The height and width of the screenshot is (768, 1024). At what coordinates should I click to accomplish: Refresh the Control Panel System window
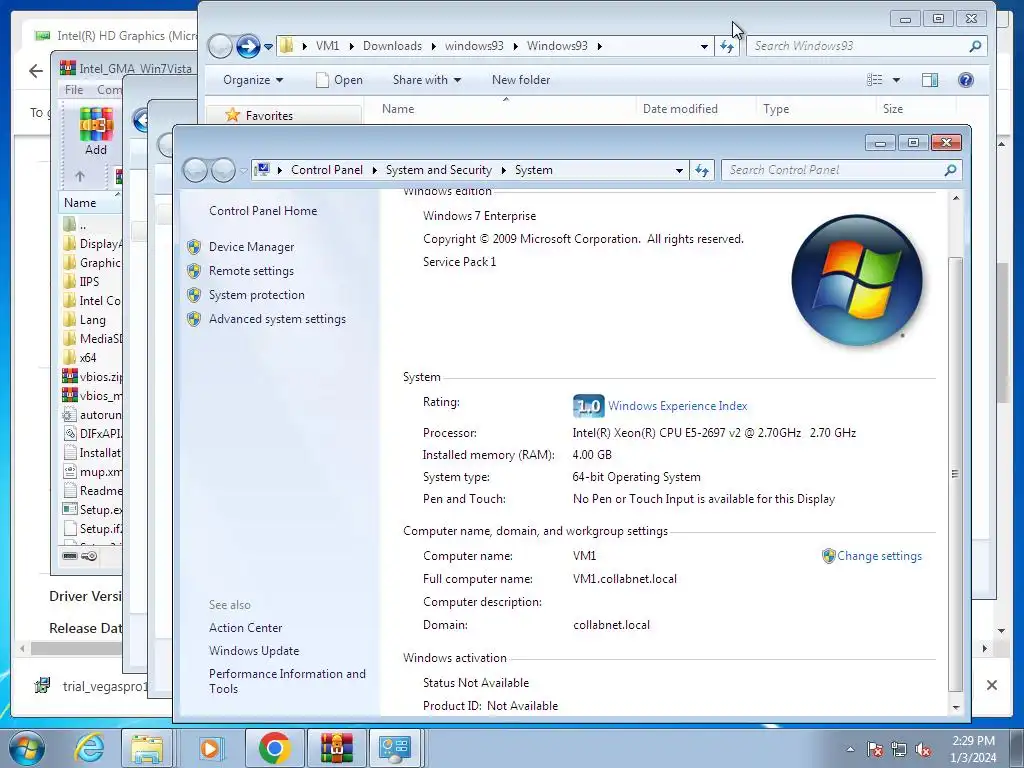[702, 170]
